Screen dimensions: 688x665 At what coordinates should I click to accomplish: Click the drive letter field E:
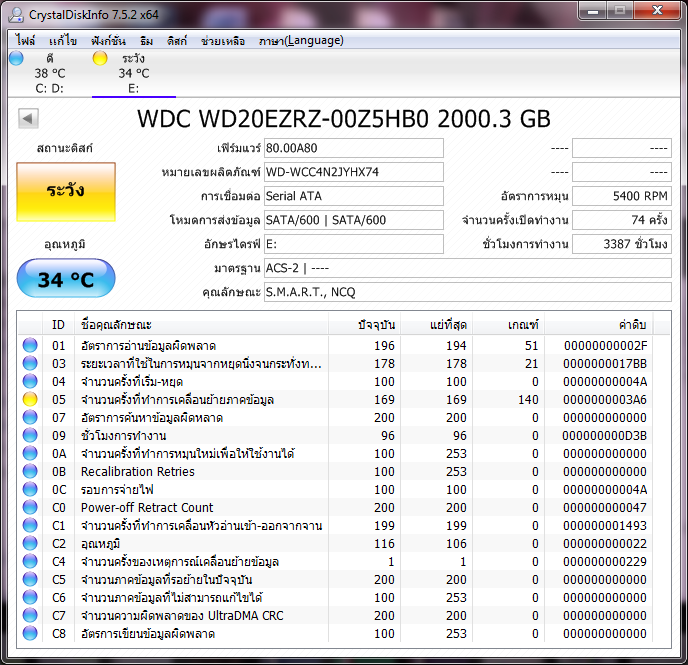click(x=354, y=244)
